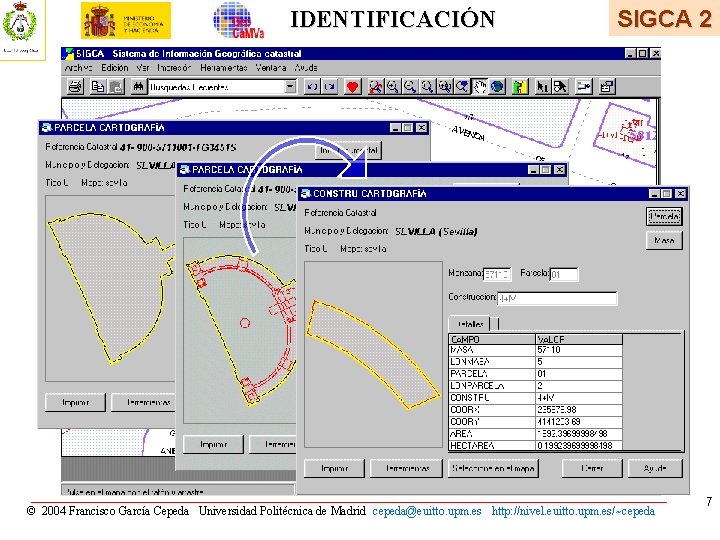Click the AREA row in details table

[x=535, y=433]
